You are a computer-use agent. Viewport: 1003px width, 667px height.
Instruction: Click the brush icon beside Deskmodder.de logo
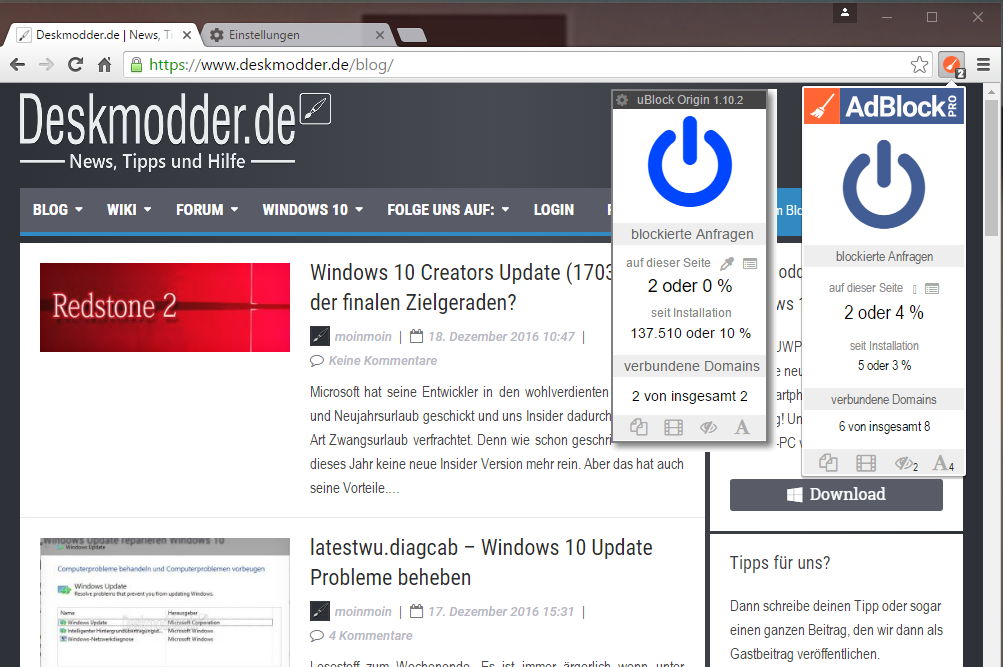coord(315,108)
